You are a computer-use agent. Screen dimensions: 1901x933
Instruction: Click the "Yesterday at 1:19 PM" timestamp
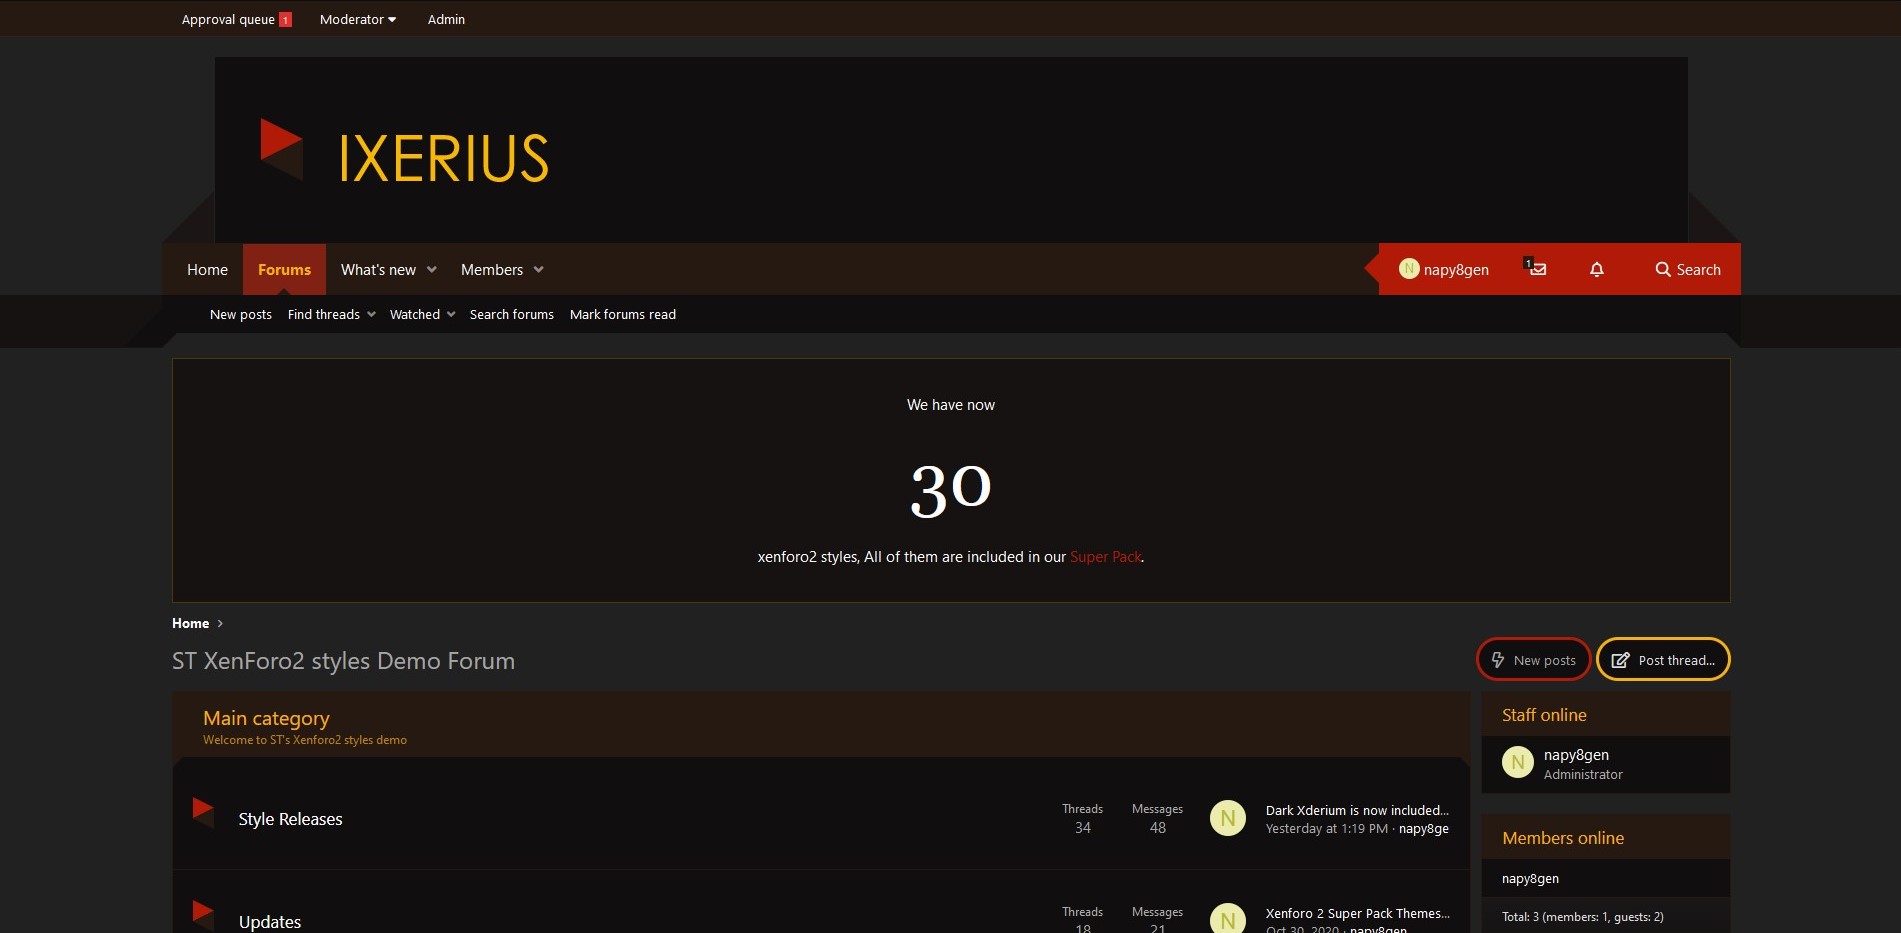tap(1326, 828)
